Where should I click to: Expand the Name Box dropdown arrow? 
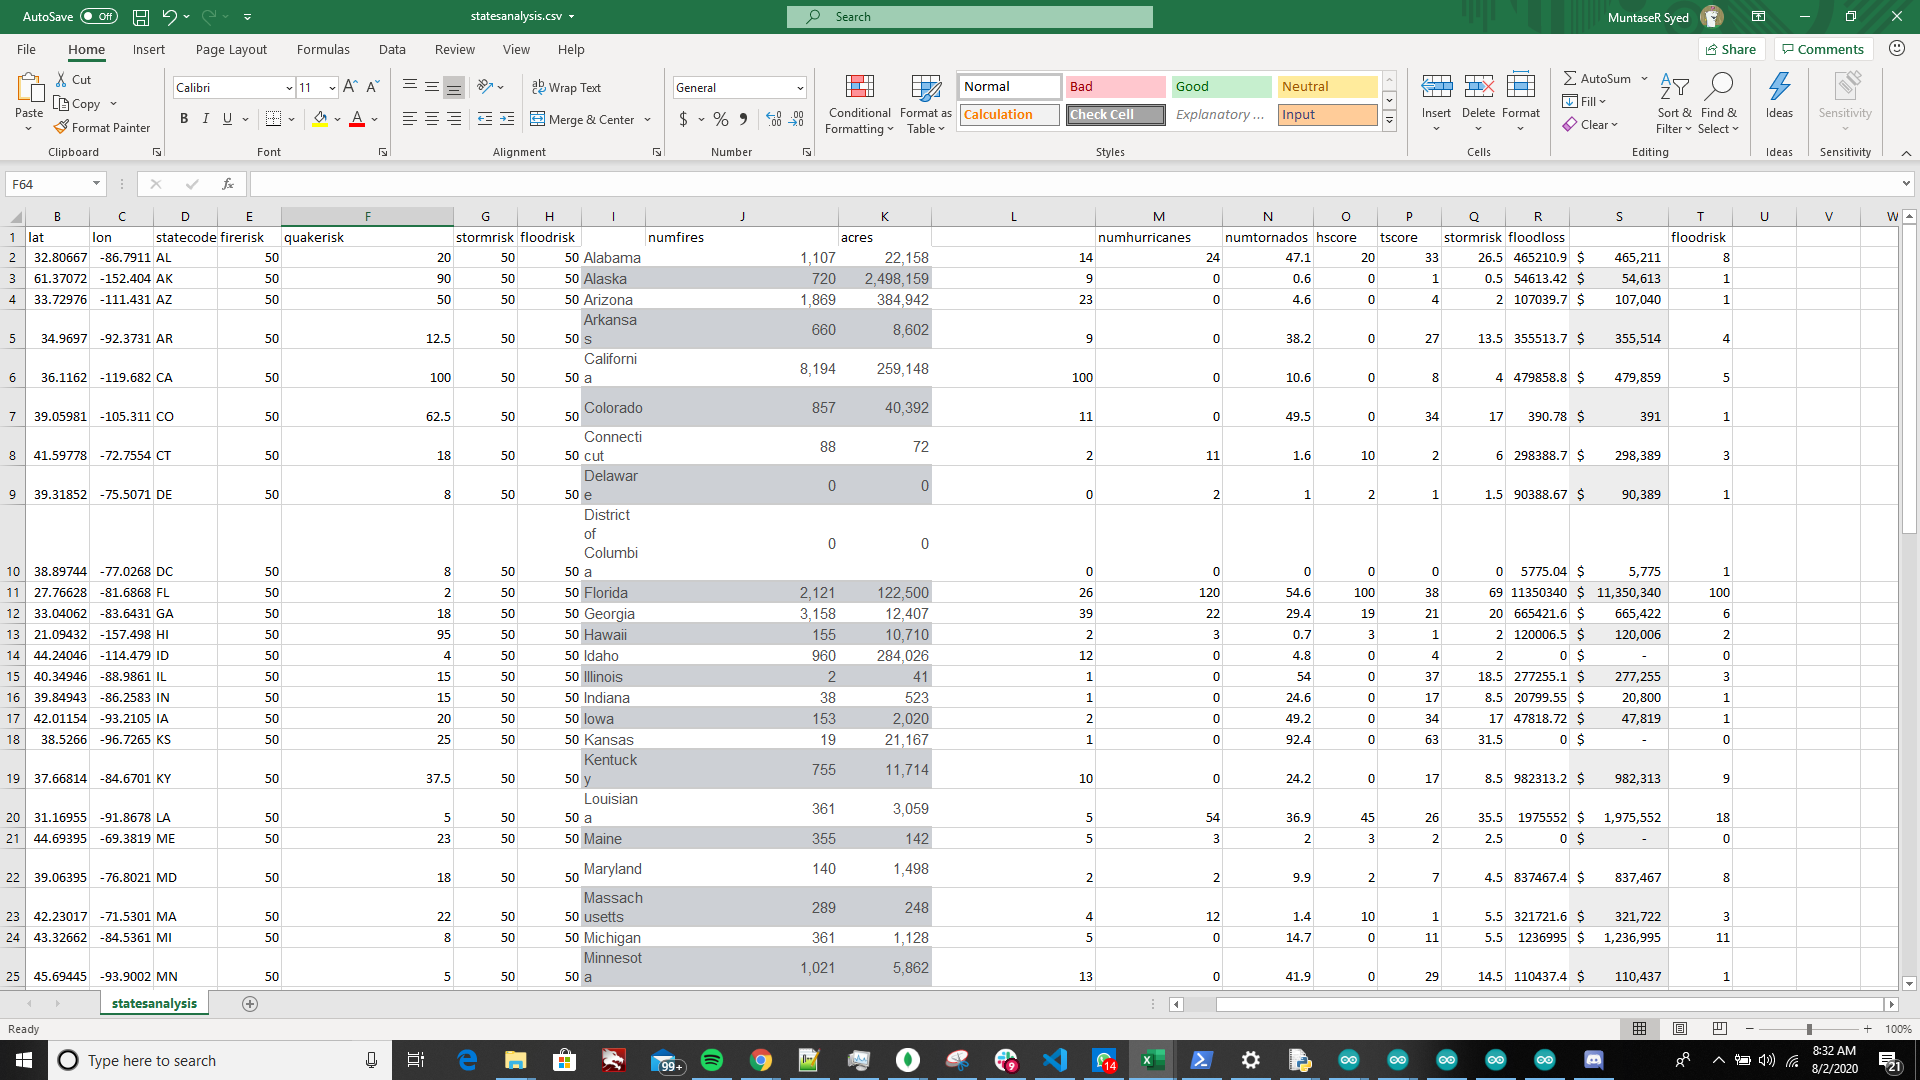(x=96, y=184)
